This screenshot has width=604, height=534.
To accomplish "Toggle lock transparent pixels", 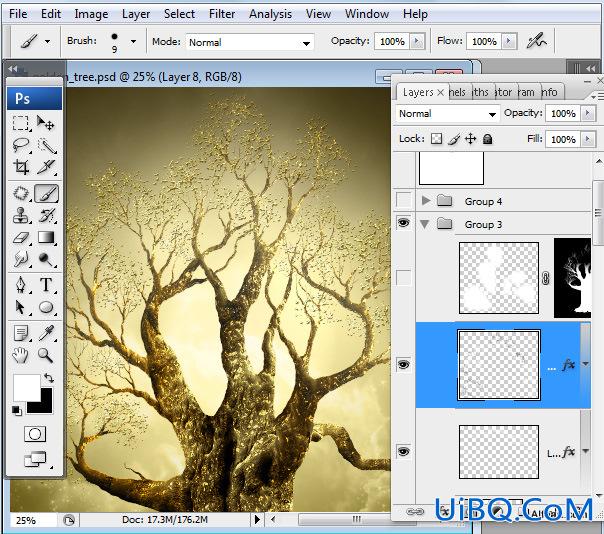I will [436, 139].
